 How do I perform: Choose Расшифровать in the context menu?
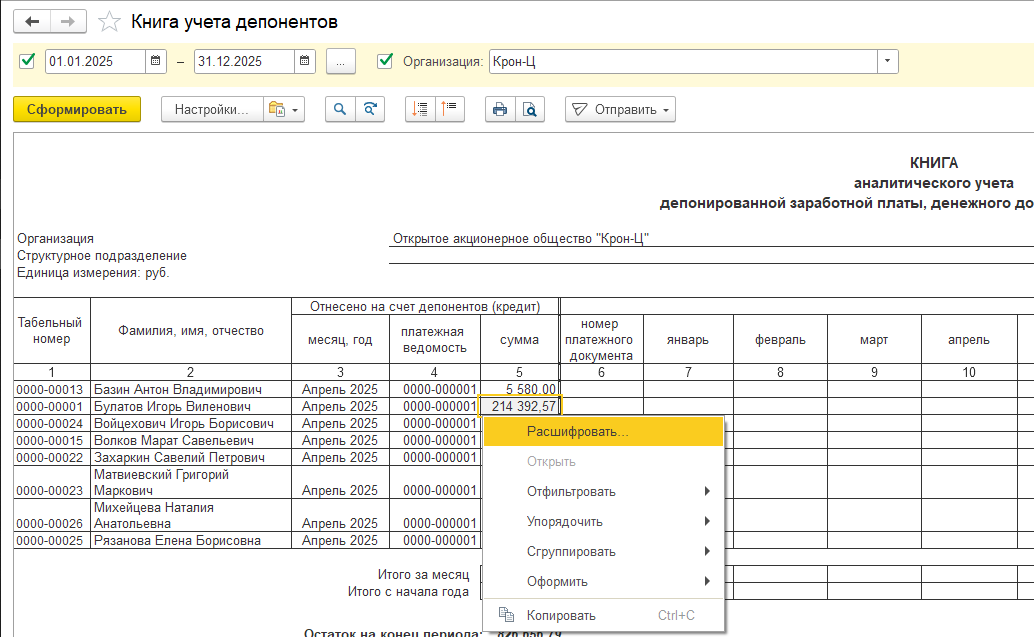(577, 432)
